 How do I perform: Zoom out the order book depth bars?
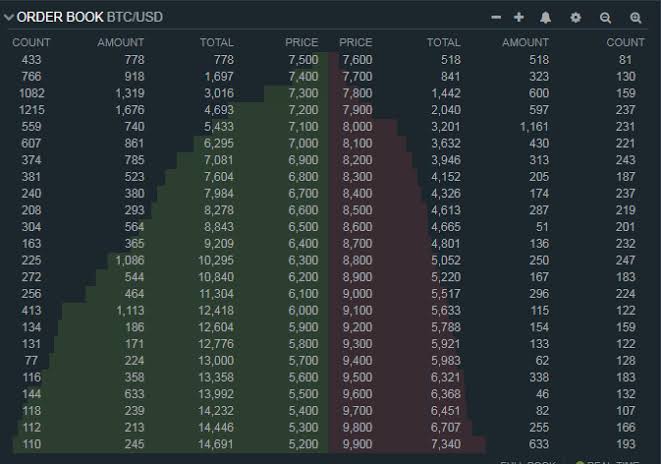tap(605, 18)
